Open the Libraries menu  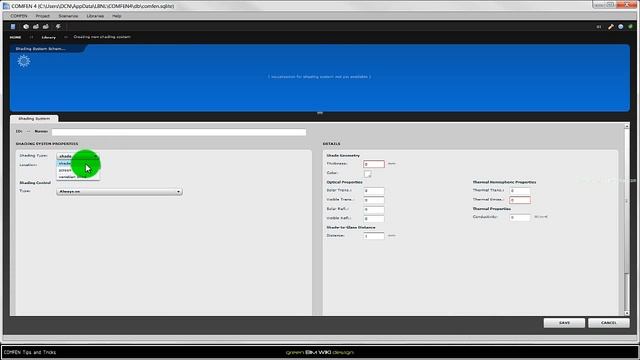coord(95,16)
